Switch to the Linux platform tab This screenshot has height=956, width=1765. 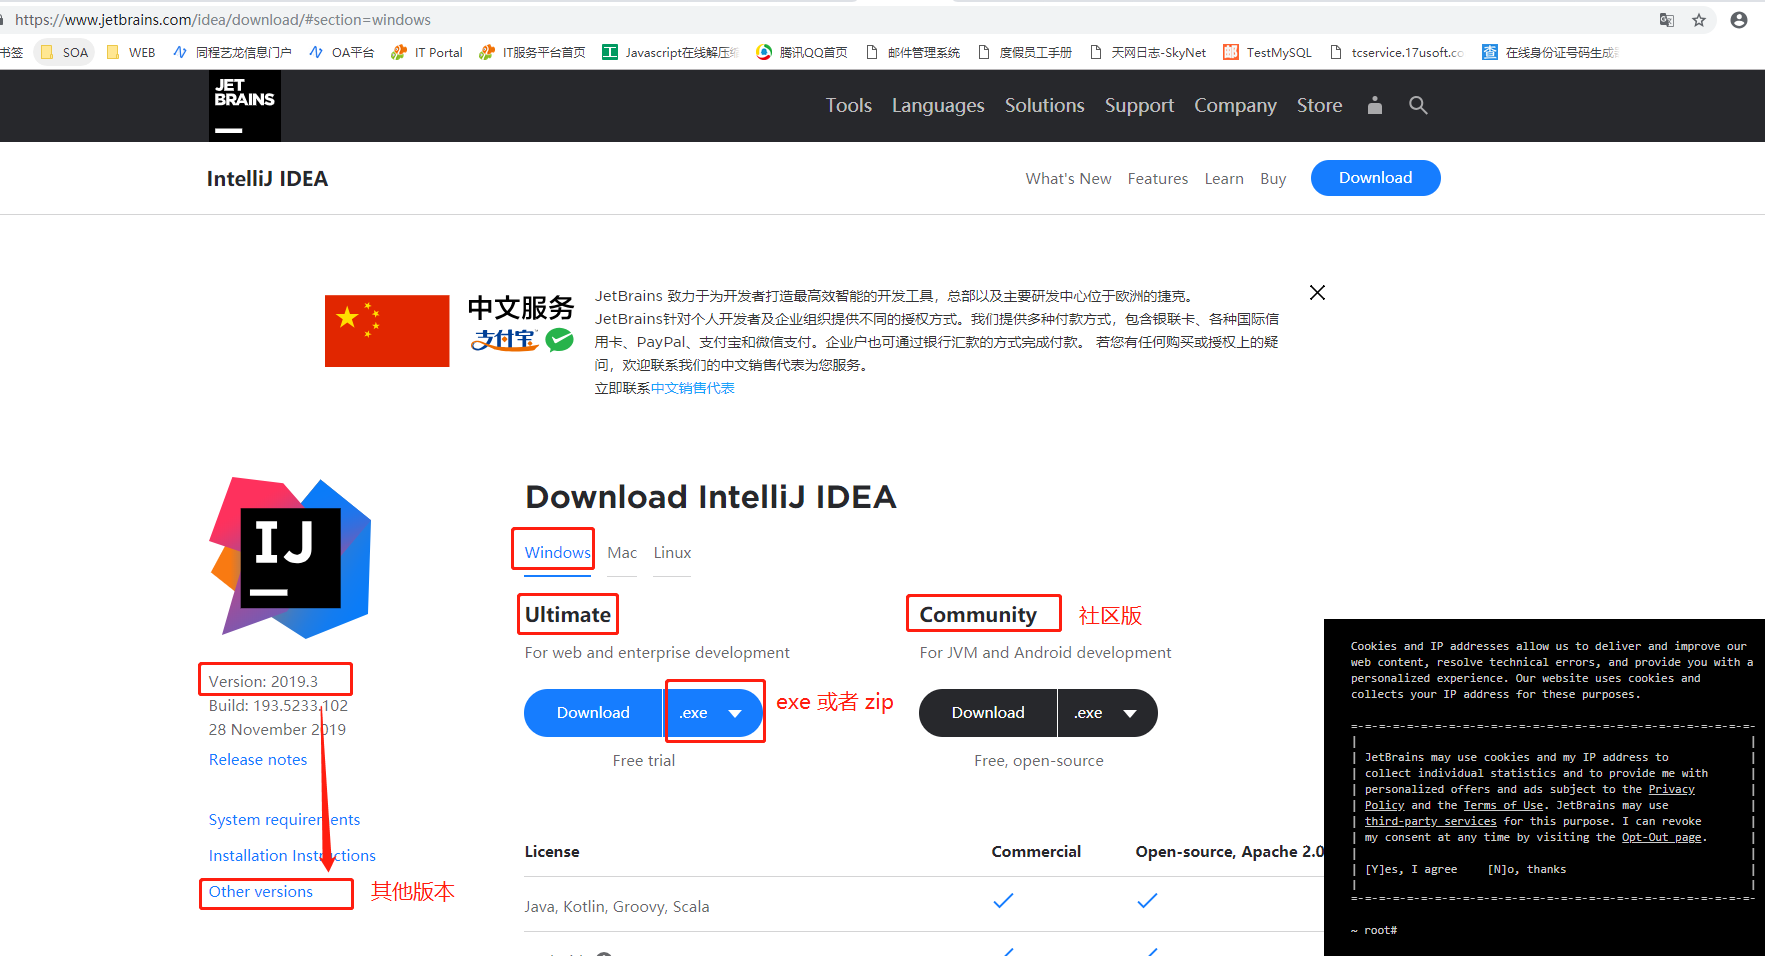(673, 553)
